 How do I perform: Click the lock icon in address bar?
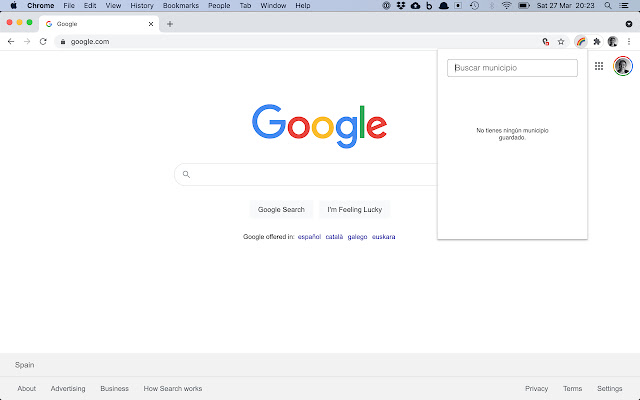[x=62, y=42]
